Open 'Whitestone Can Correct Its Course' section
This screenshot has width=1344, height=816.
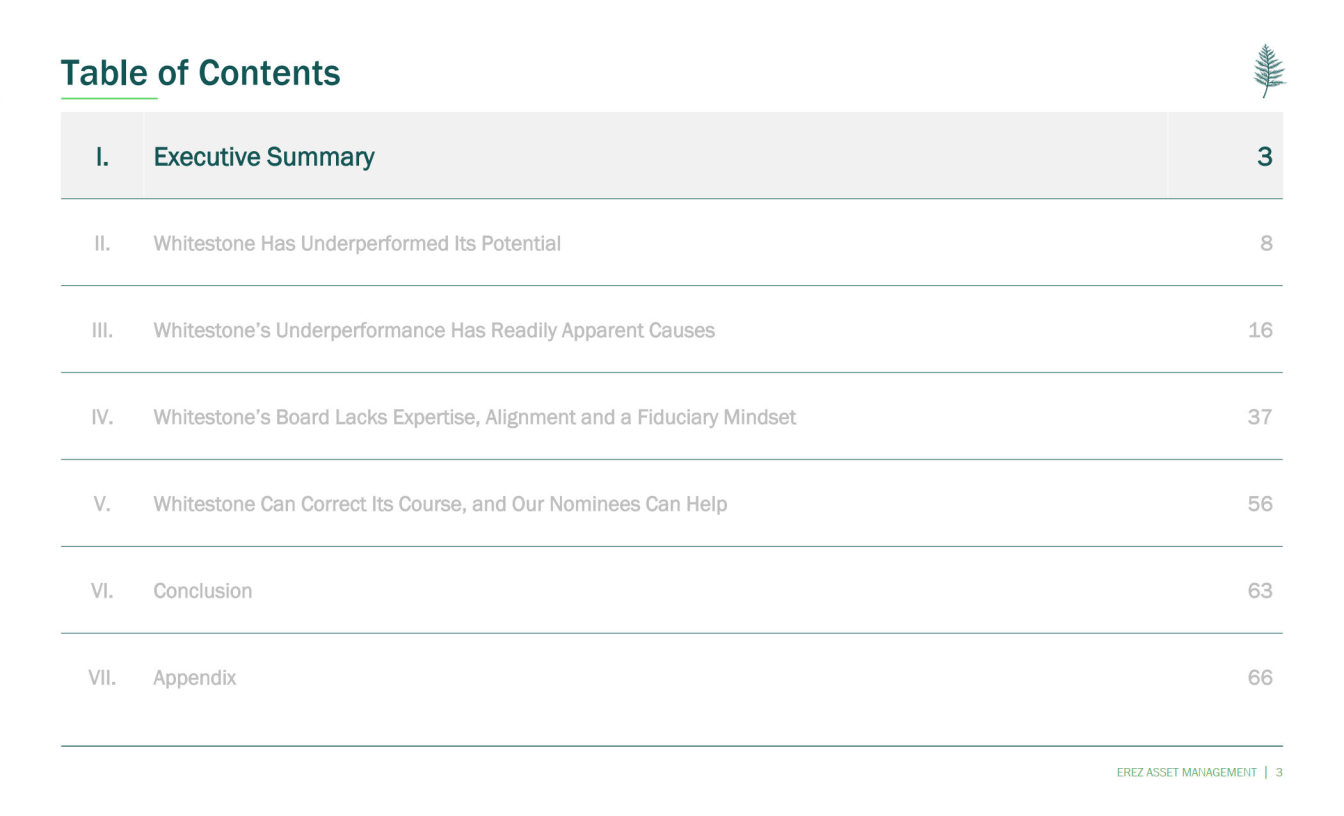coord(440,504)
